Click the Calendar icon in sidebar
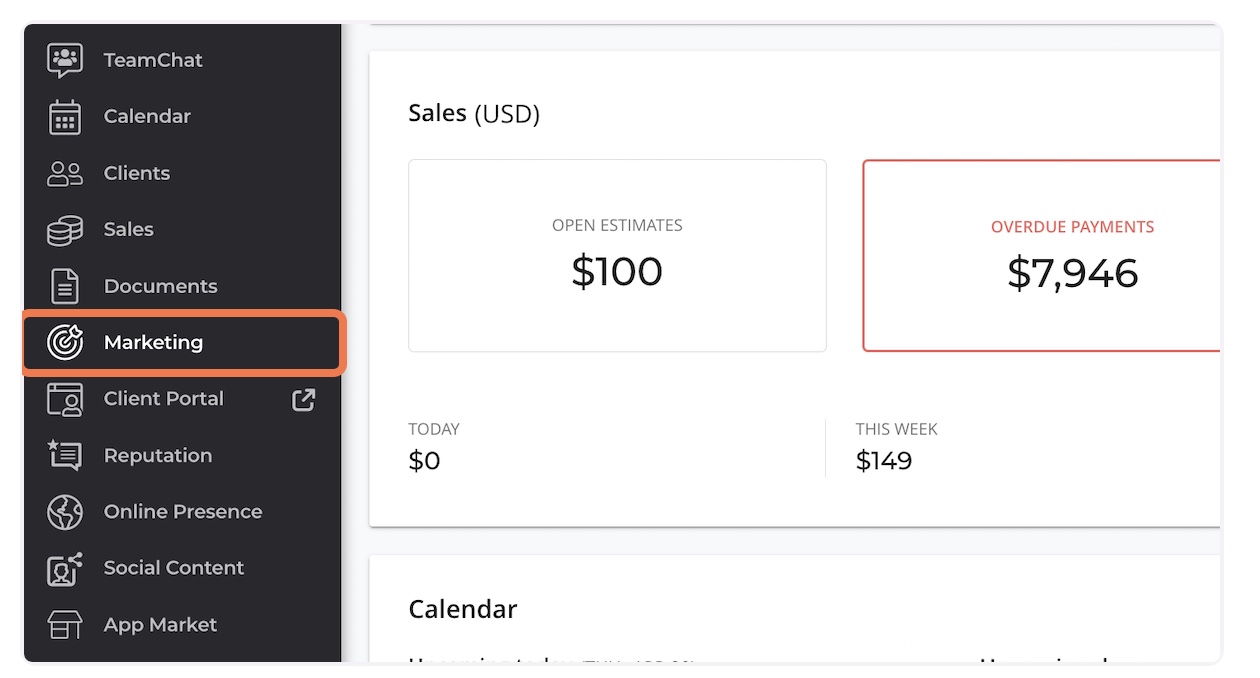 [65, 117]
